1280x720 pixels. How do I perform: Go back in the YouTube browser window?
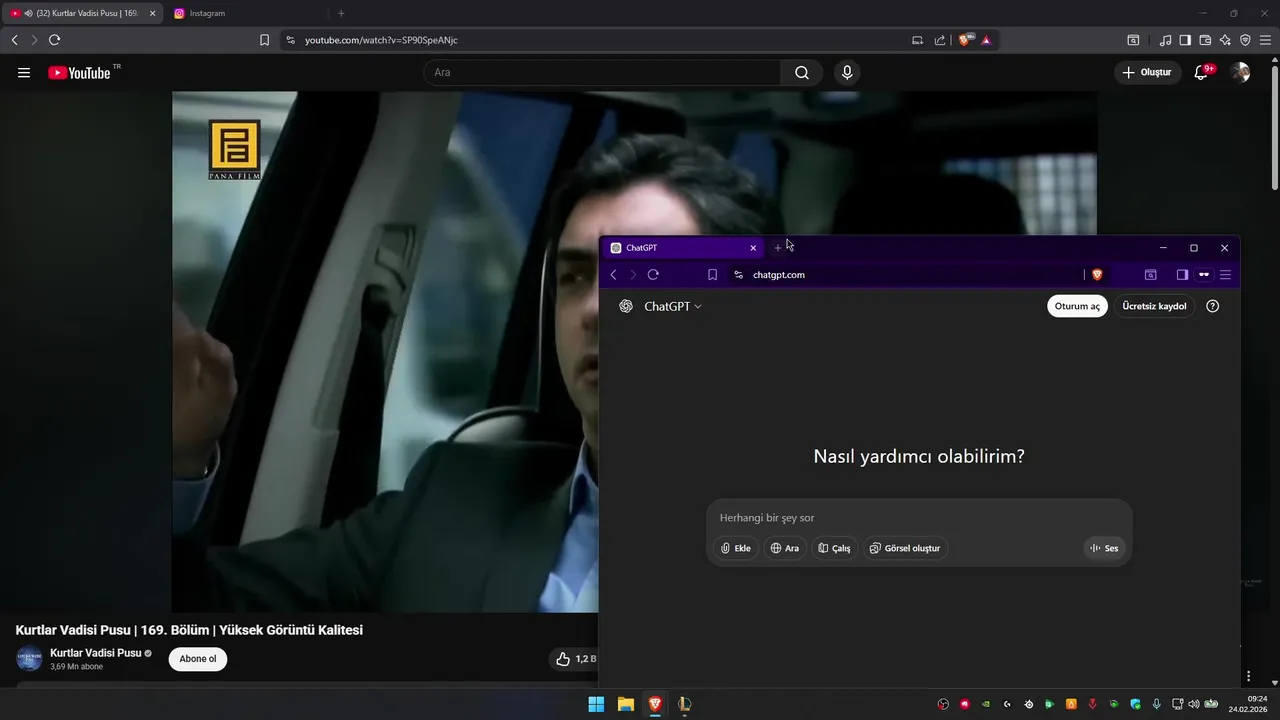[14, 40]
